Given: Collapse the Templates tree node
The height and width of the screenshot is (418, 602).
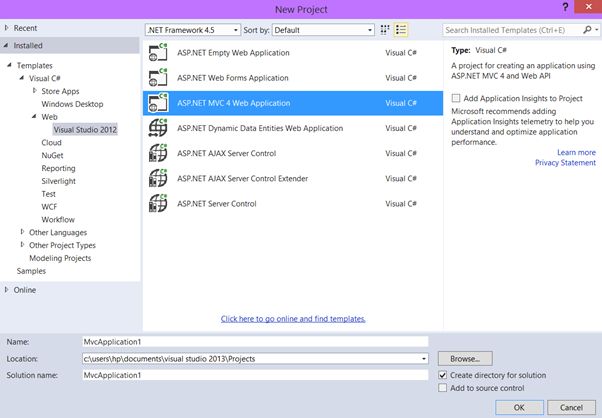Looking at the screenshot, I should 9,65.
